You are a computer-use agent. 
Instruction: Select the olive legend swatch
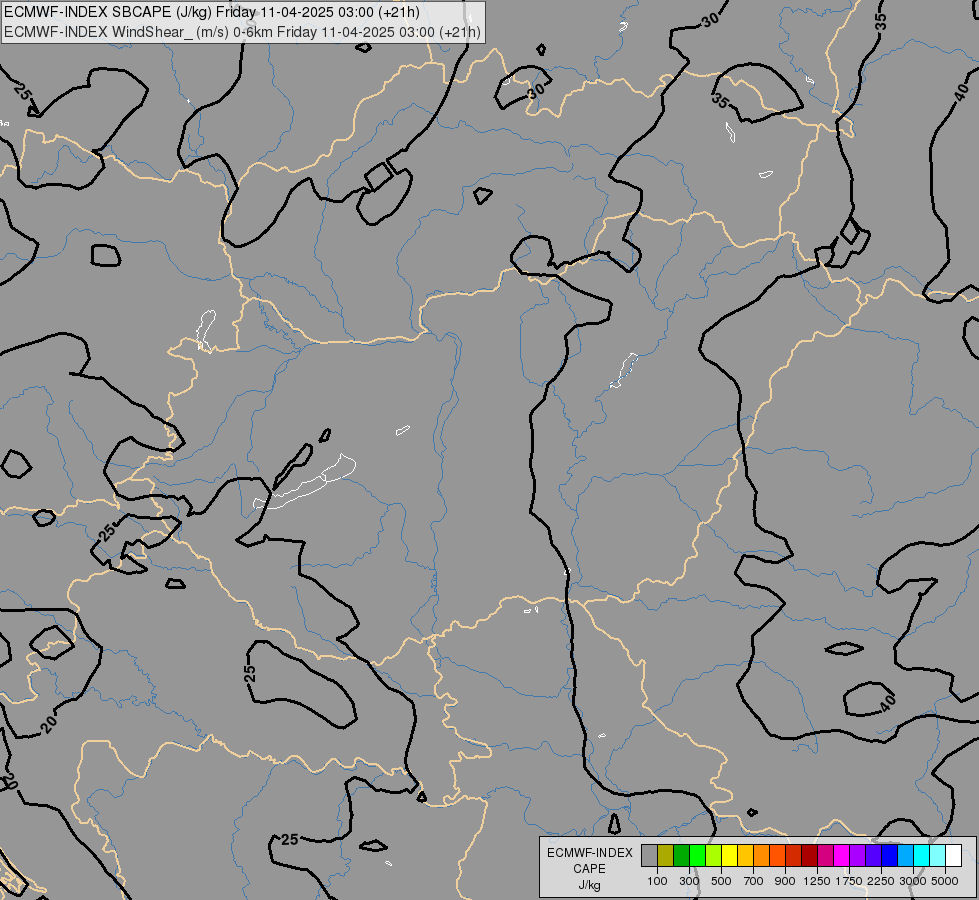(x=666, y=855)
